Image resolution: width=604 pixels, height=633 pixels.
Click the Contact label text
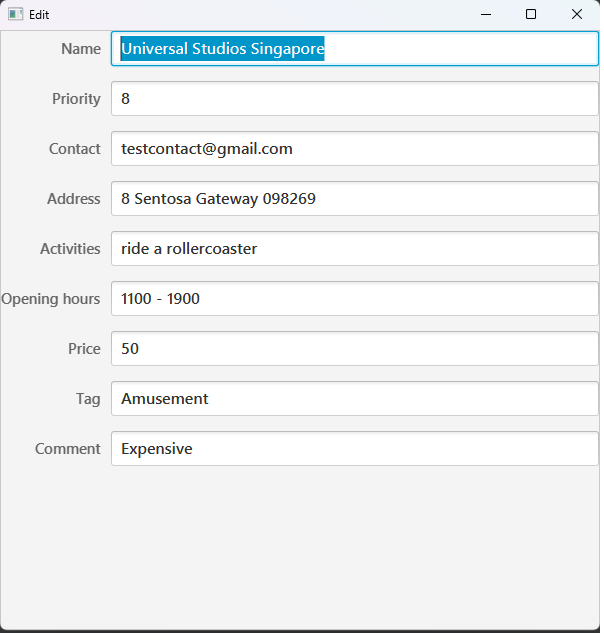click(x=75, y=149)
